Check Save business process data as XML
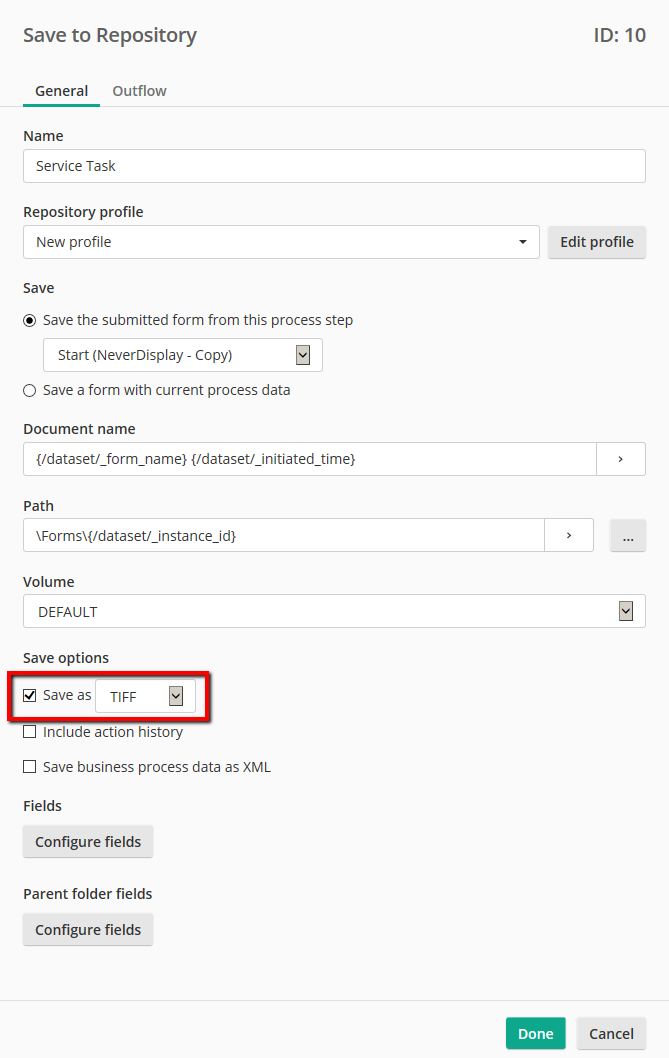The height and width of the screenshot is (1058, 669). click(30, 767)
